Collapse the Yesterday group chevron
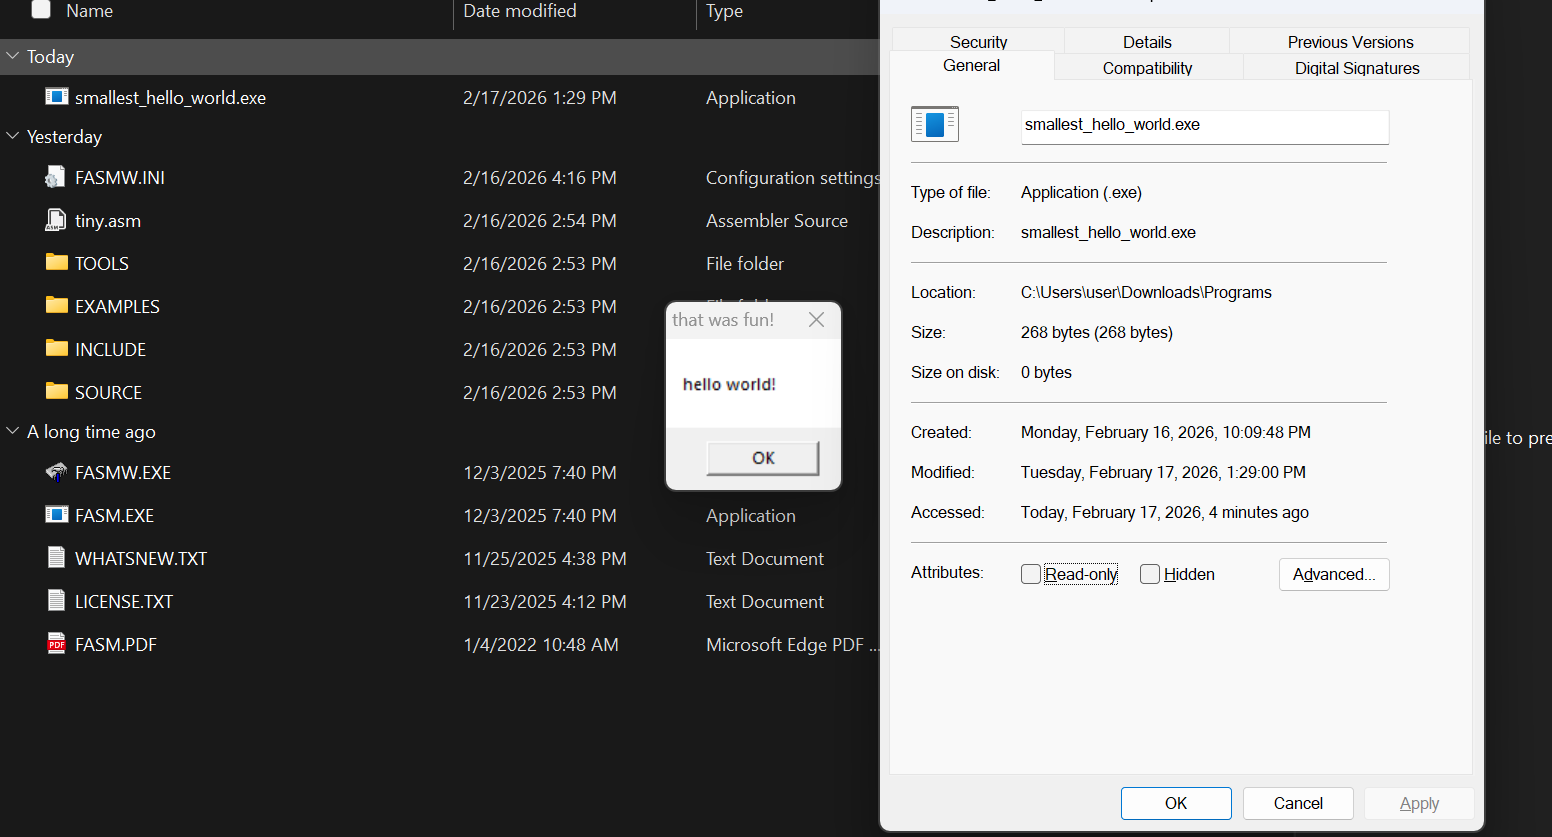Image resolution: width=1552 pixels, height=837 pixels. coord(13,136)
